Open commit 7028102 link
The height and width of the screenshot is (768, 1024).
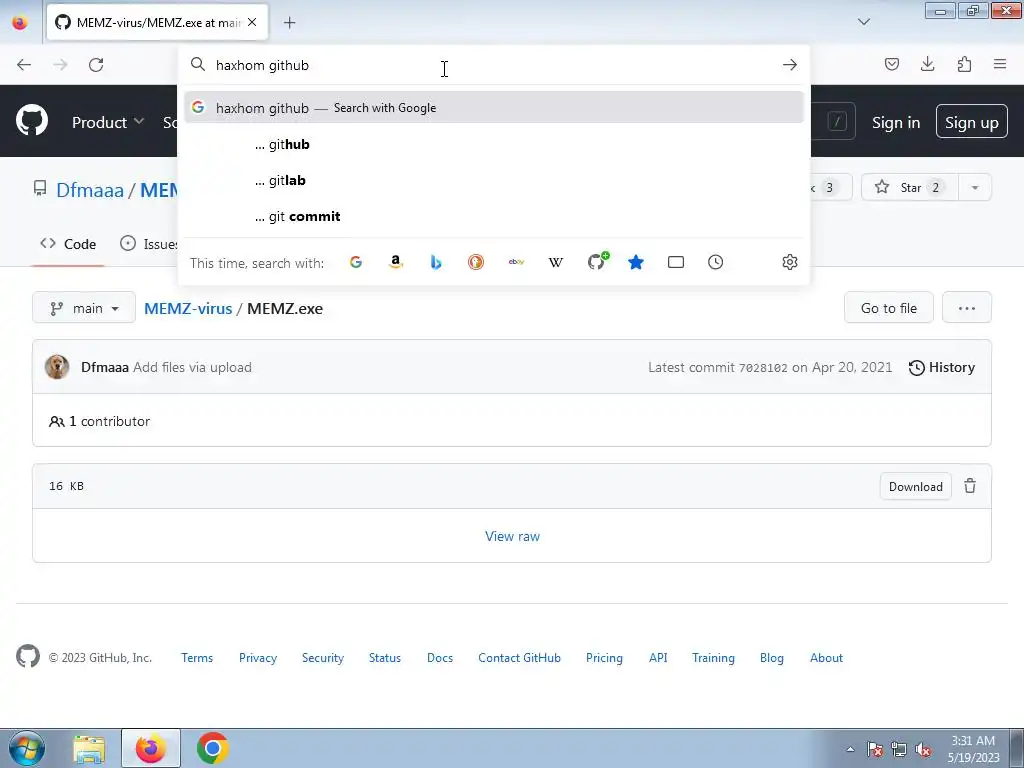pyautogui.click(x=763, y=368)
